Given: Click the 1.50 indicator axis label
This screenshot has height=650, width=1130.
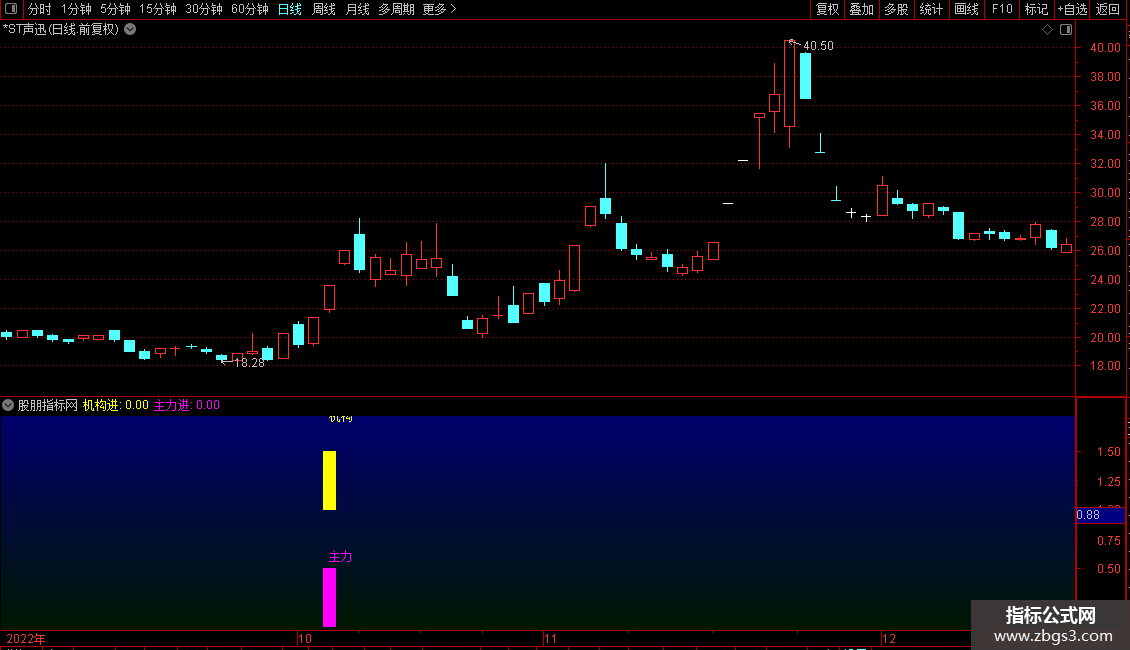Looking at the screenshot, I should [x=1108, y=452].
